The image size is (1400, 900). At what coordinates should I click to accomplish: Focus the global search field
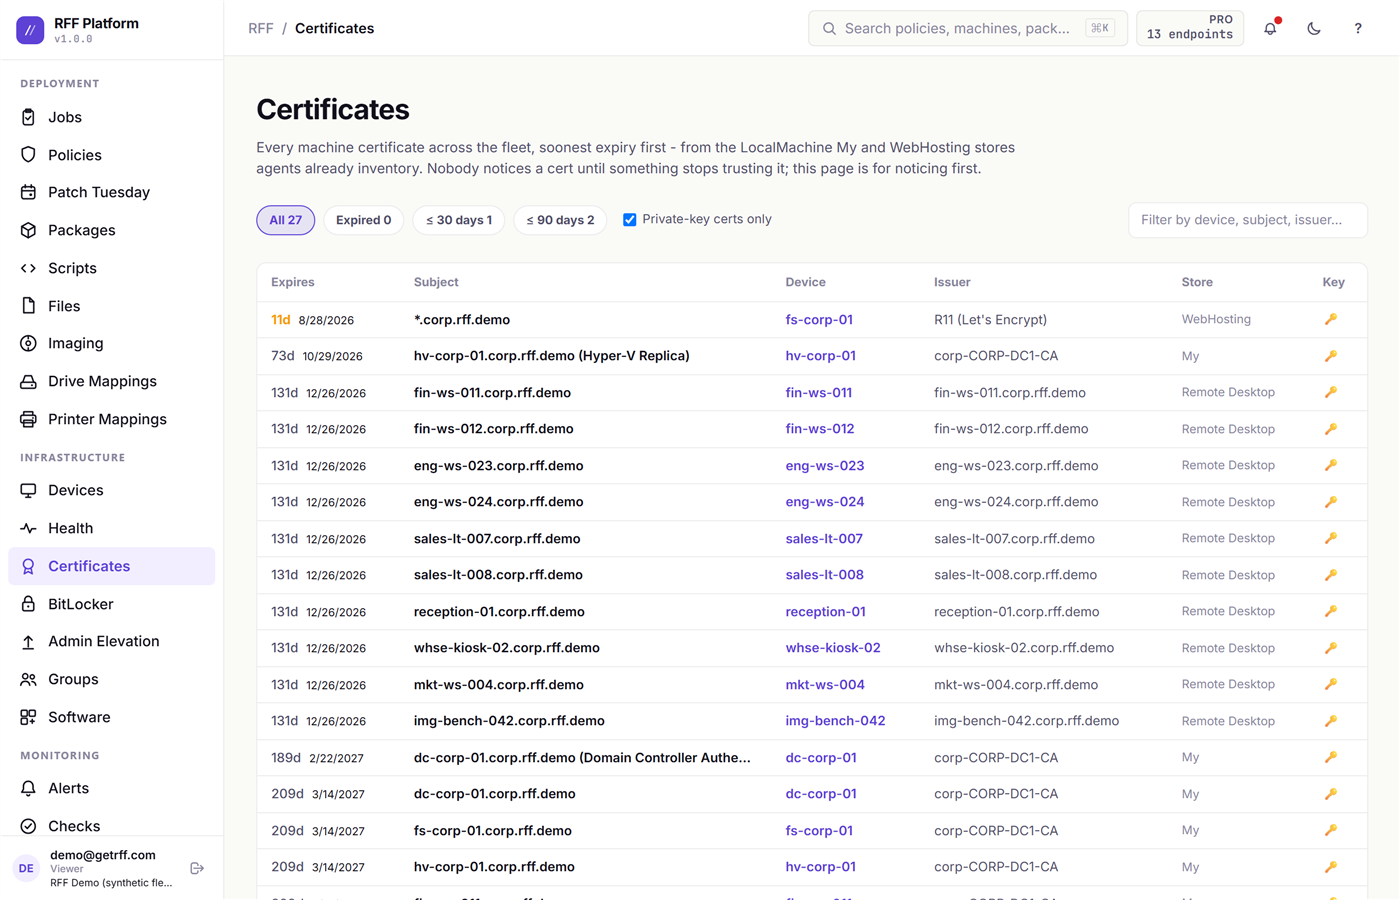pyautogui.click(x=968, y=28)
